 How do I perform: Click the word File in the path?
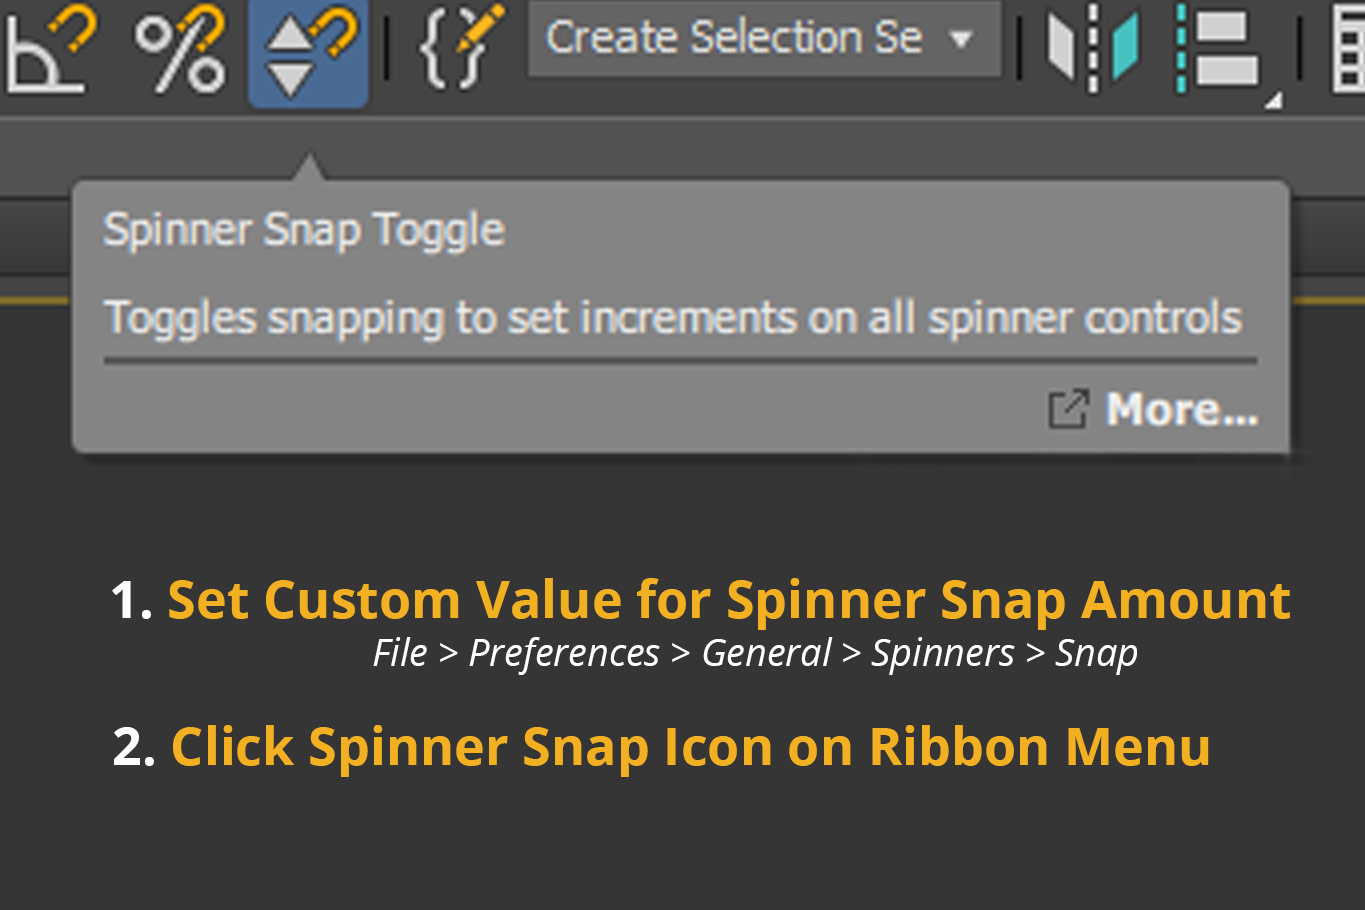click(x=400, y=653)
